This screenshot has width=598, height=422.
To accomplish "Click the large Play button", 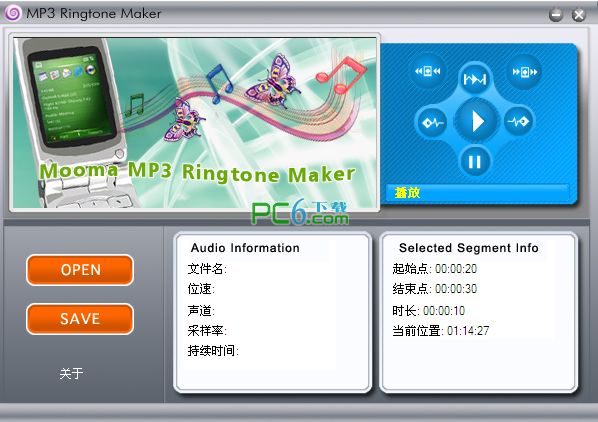I will click(476, 121).
